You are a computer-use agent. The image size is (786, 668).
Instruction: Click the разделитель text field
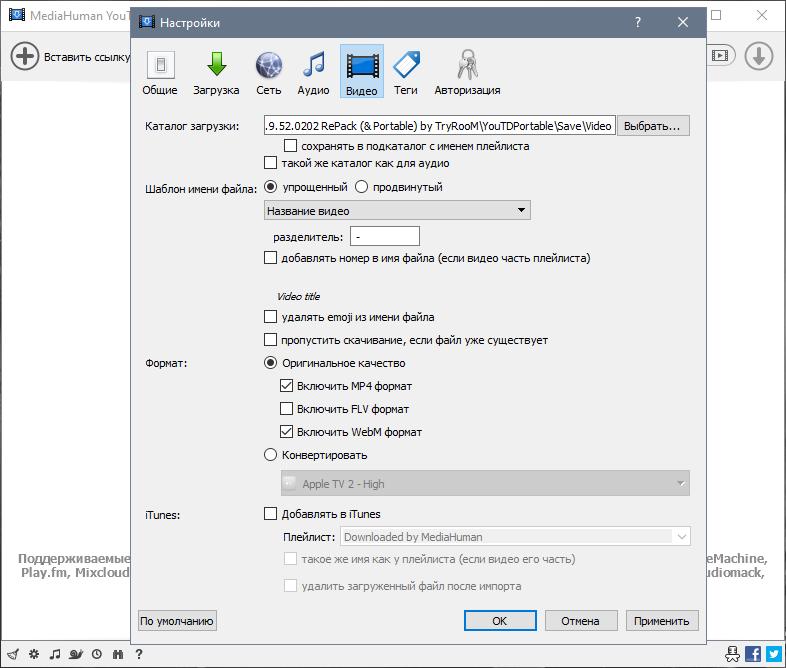click(x=384, y=237)
